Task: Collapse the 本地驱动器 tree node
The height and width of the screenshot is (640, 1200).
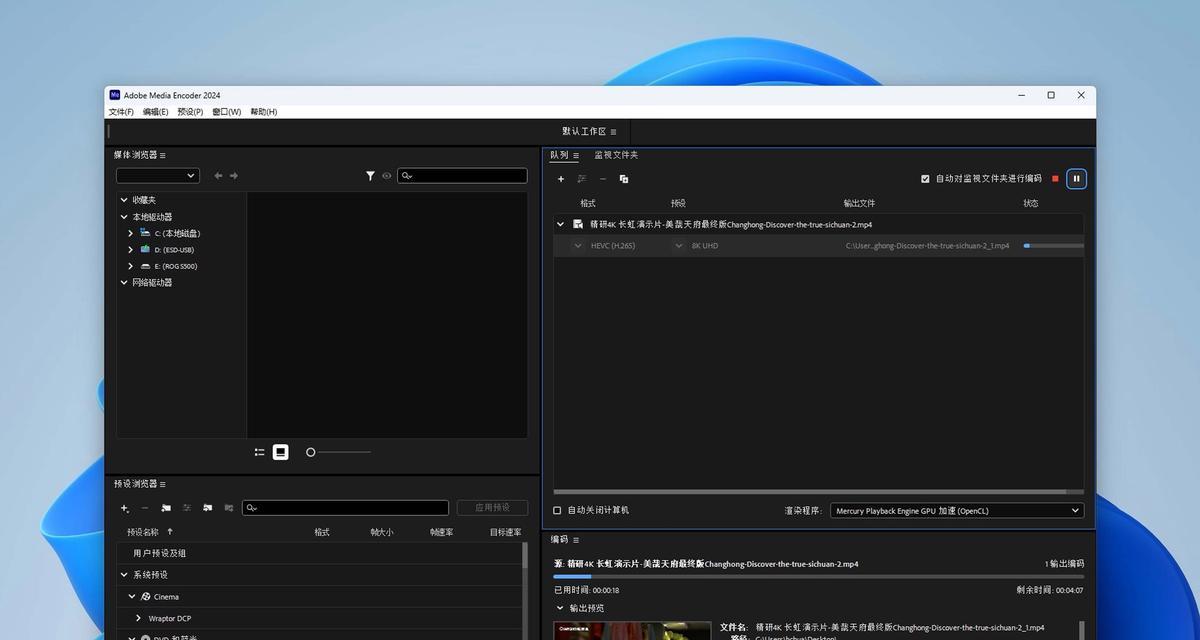Action: [124, 217]
